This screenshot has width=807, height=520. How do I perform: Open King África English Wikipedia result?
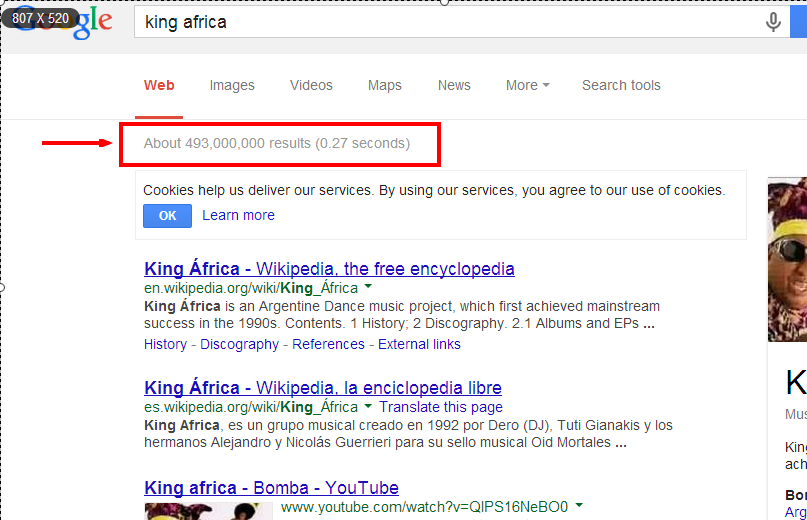click(329, 268)
